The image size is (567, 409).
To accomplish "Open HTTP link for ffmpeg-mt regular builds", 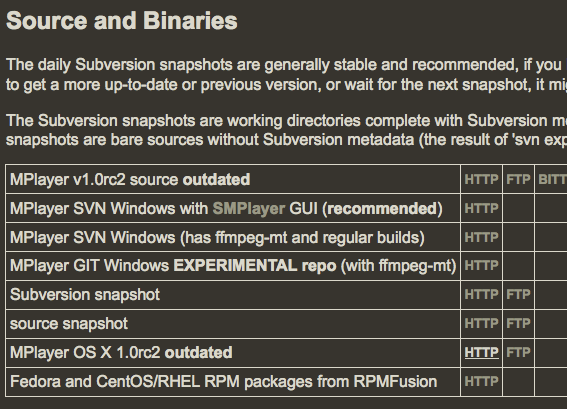I will pos(481,237).
